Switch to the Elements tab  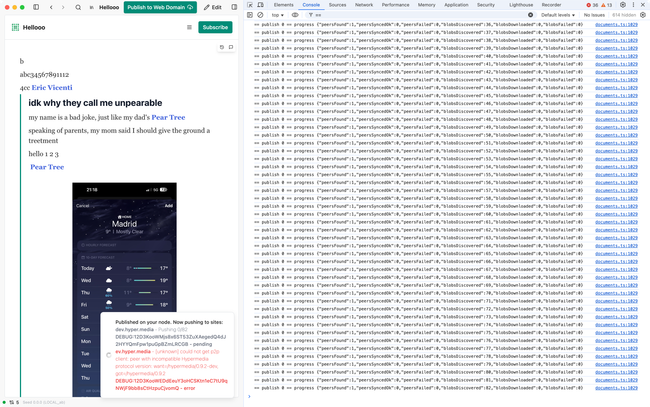pyautogui.click(x=283, y=5)
